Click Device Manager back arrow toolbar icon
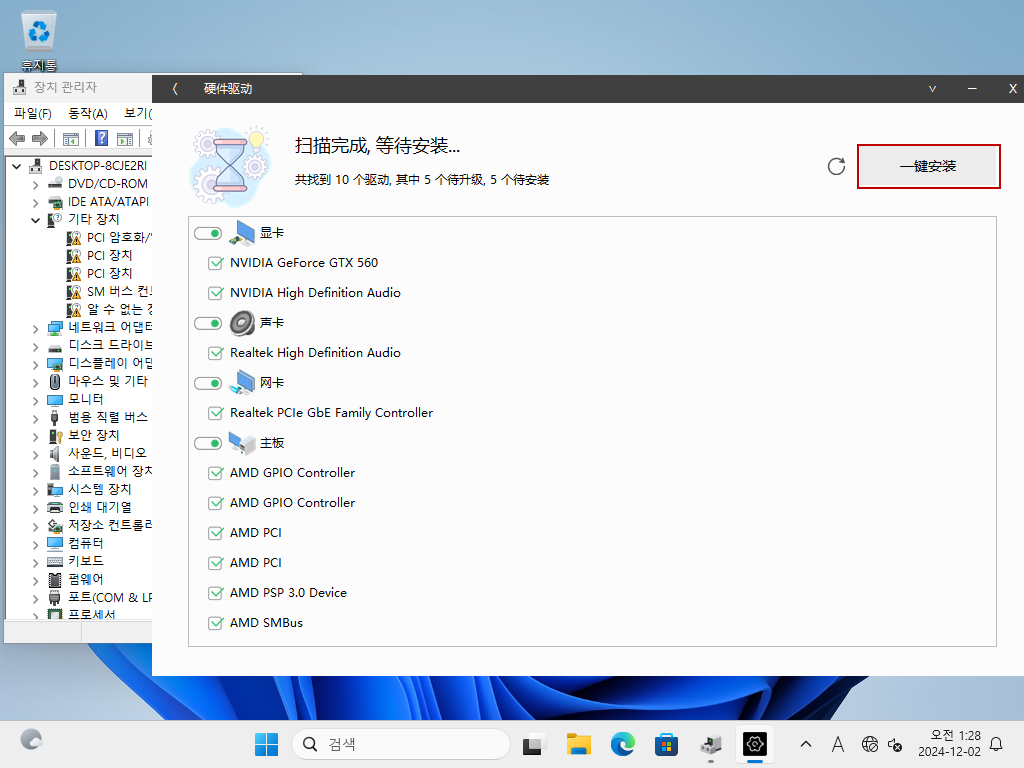Image resolution: width=1024 pixels, height=768 pixels. [18, 138]
